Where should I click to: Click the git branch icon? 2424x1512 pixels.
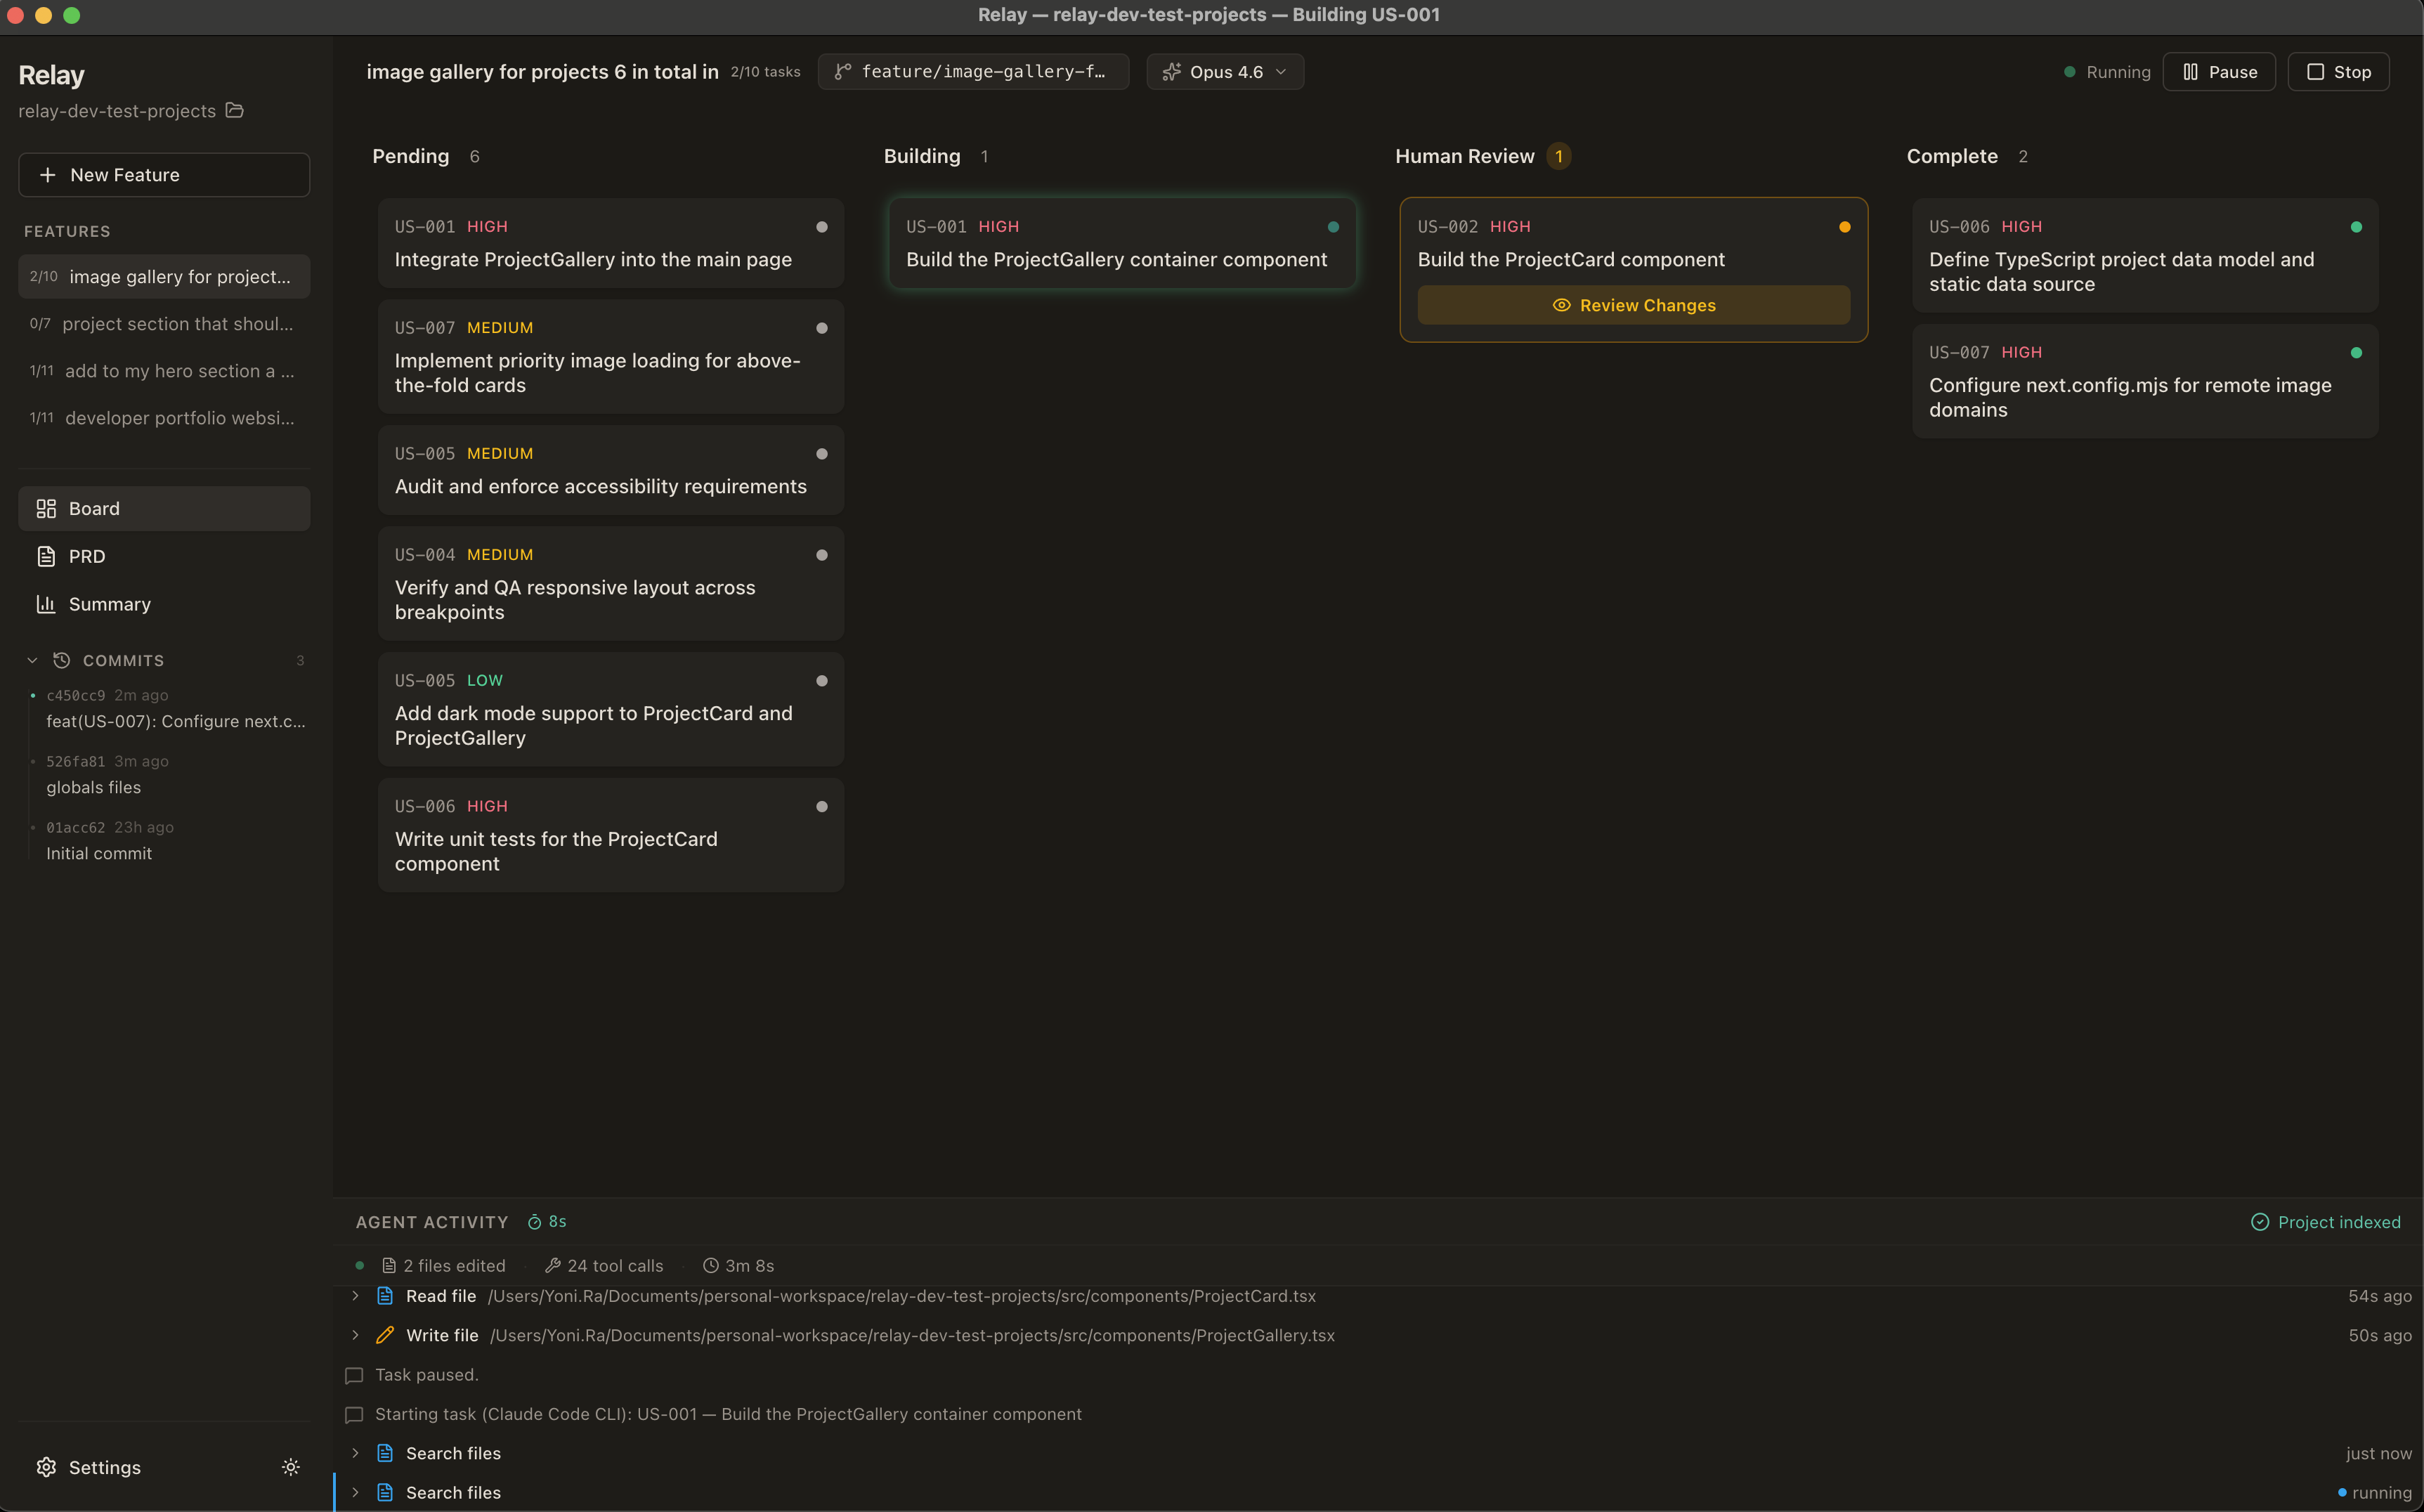843,72
